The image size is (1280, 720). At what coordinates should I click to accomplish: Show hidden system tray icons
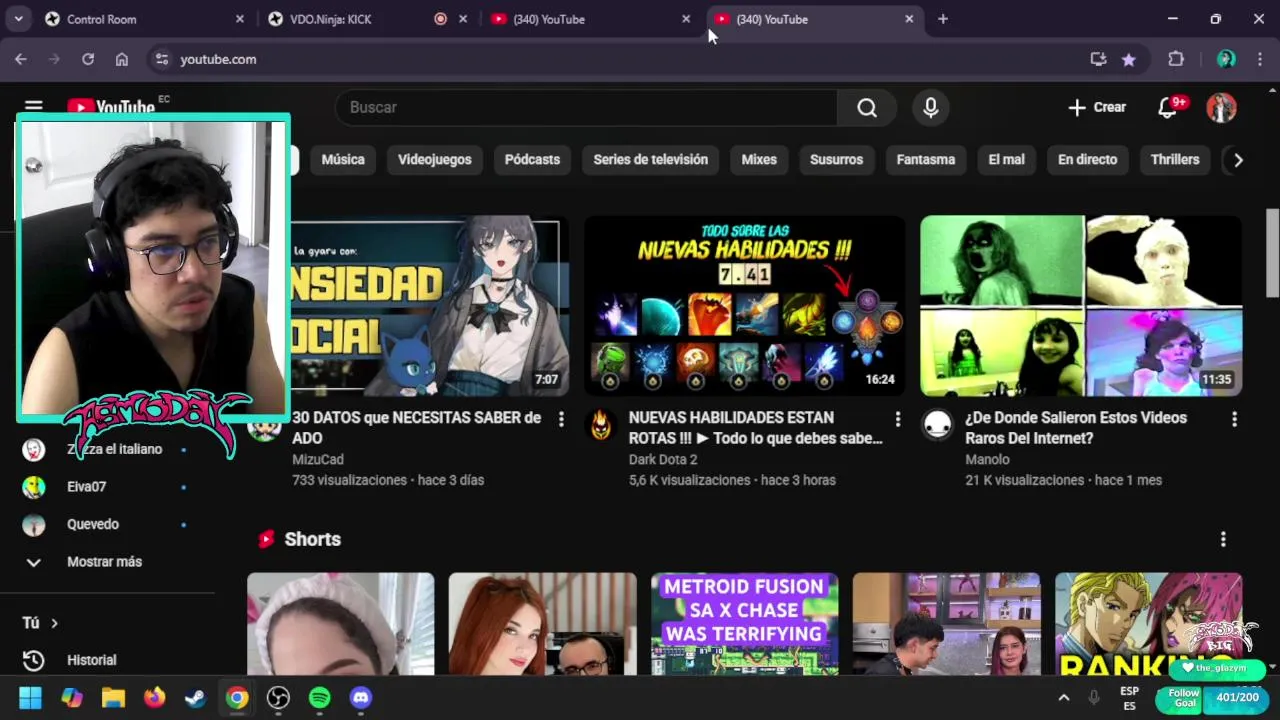[1064, 698]
